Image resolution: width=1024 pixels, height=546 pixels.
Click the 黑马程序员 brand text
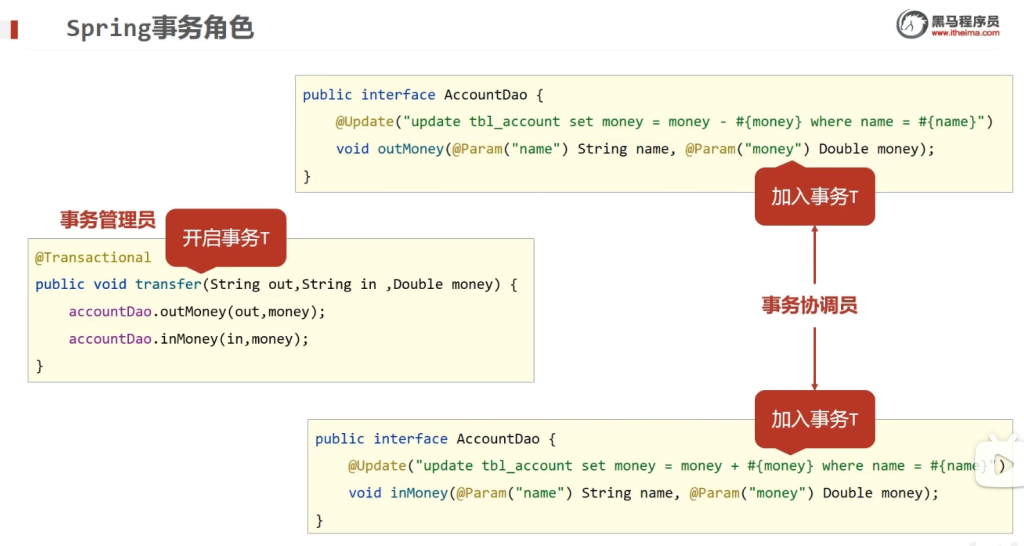click(964, 19)
